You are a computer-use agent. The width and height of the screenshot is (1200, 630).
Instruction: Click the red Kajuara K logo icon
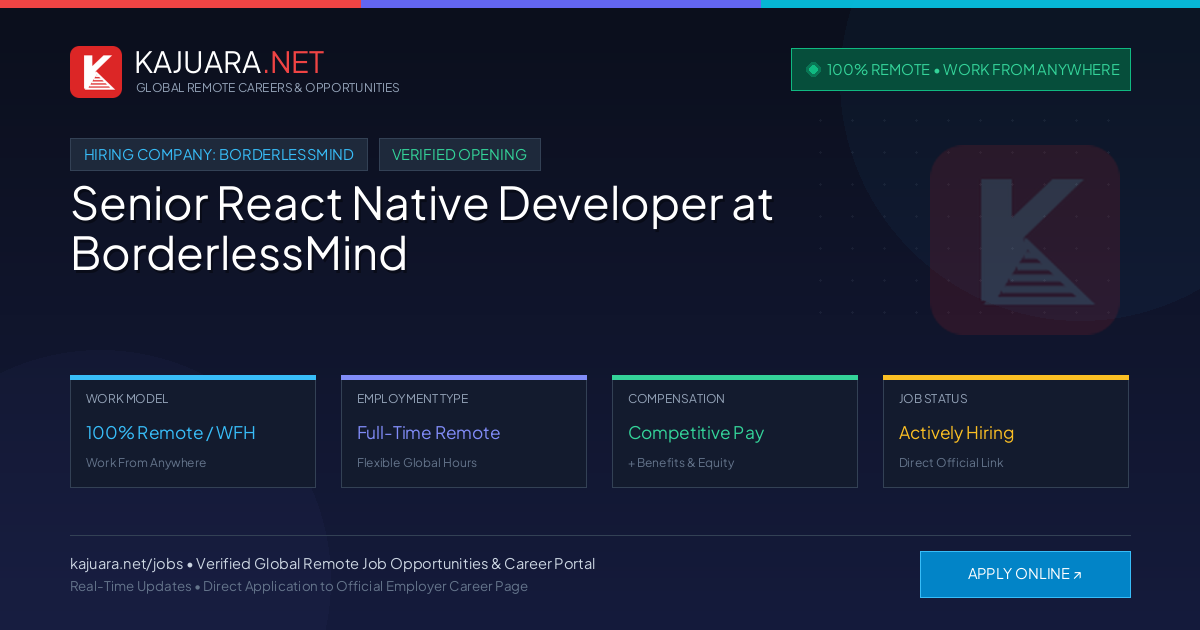(x=96, y=72)
